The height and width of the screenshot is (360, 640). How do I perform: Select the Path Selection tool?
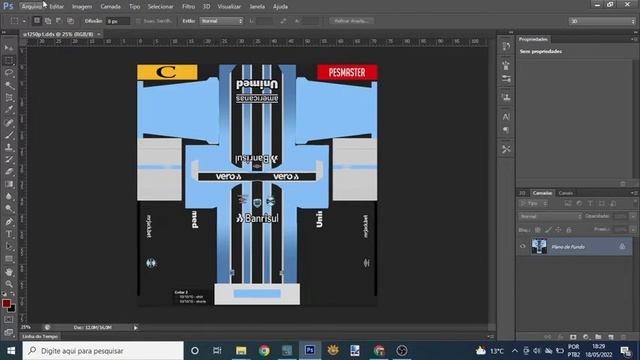(x=9, y=246)
